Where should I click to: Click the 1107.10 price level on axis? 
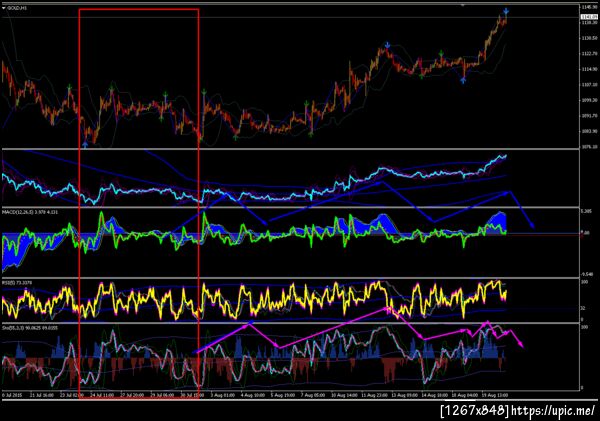[x=589, y=85]
